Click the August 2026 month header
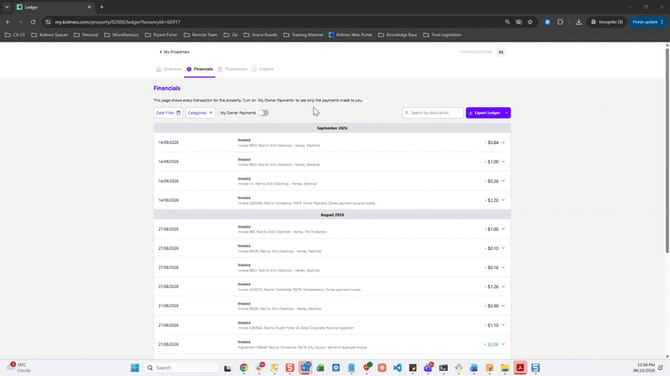This screenshot has width=670, height=376. click(x=332, y=215)
